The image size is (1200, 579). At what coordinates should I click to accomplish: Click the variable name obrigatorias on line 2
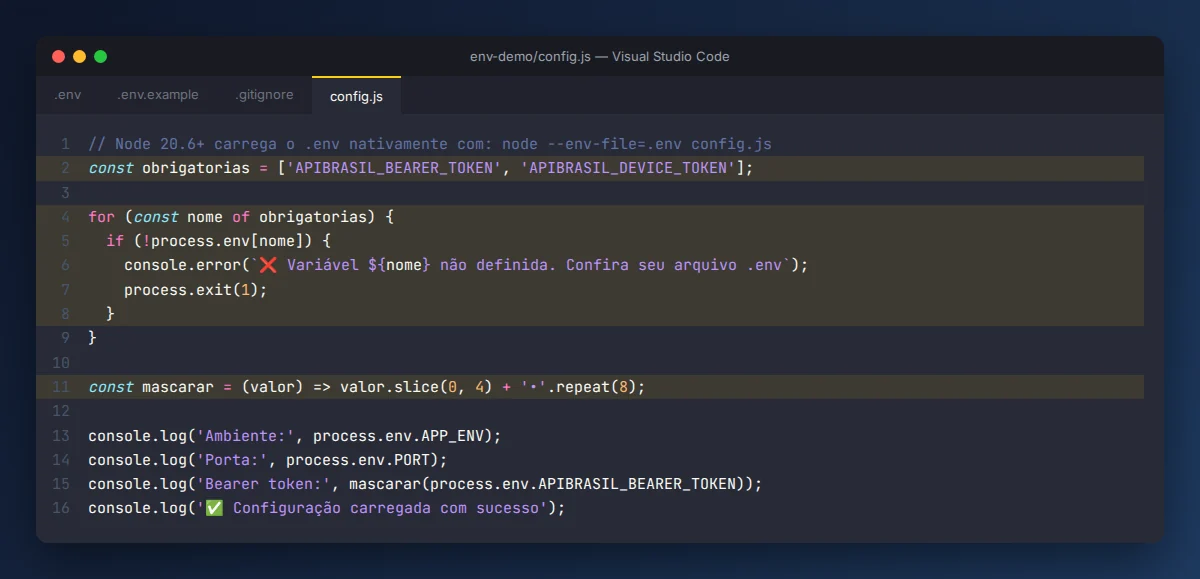(196, 168)
